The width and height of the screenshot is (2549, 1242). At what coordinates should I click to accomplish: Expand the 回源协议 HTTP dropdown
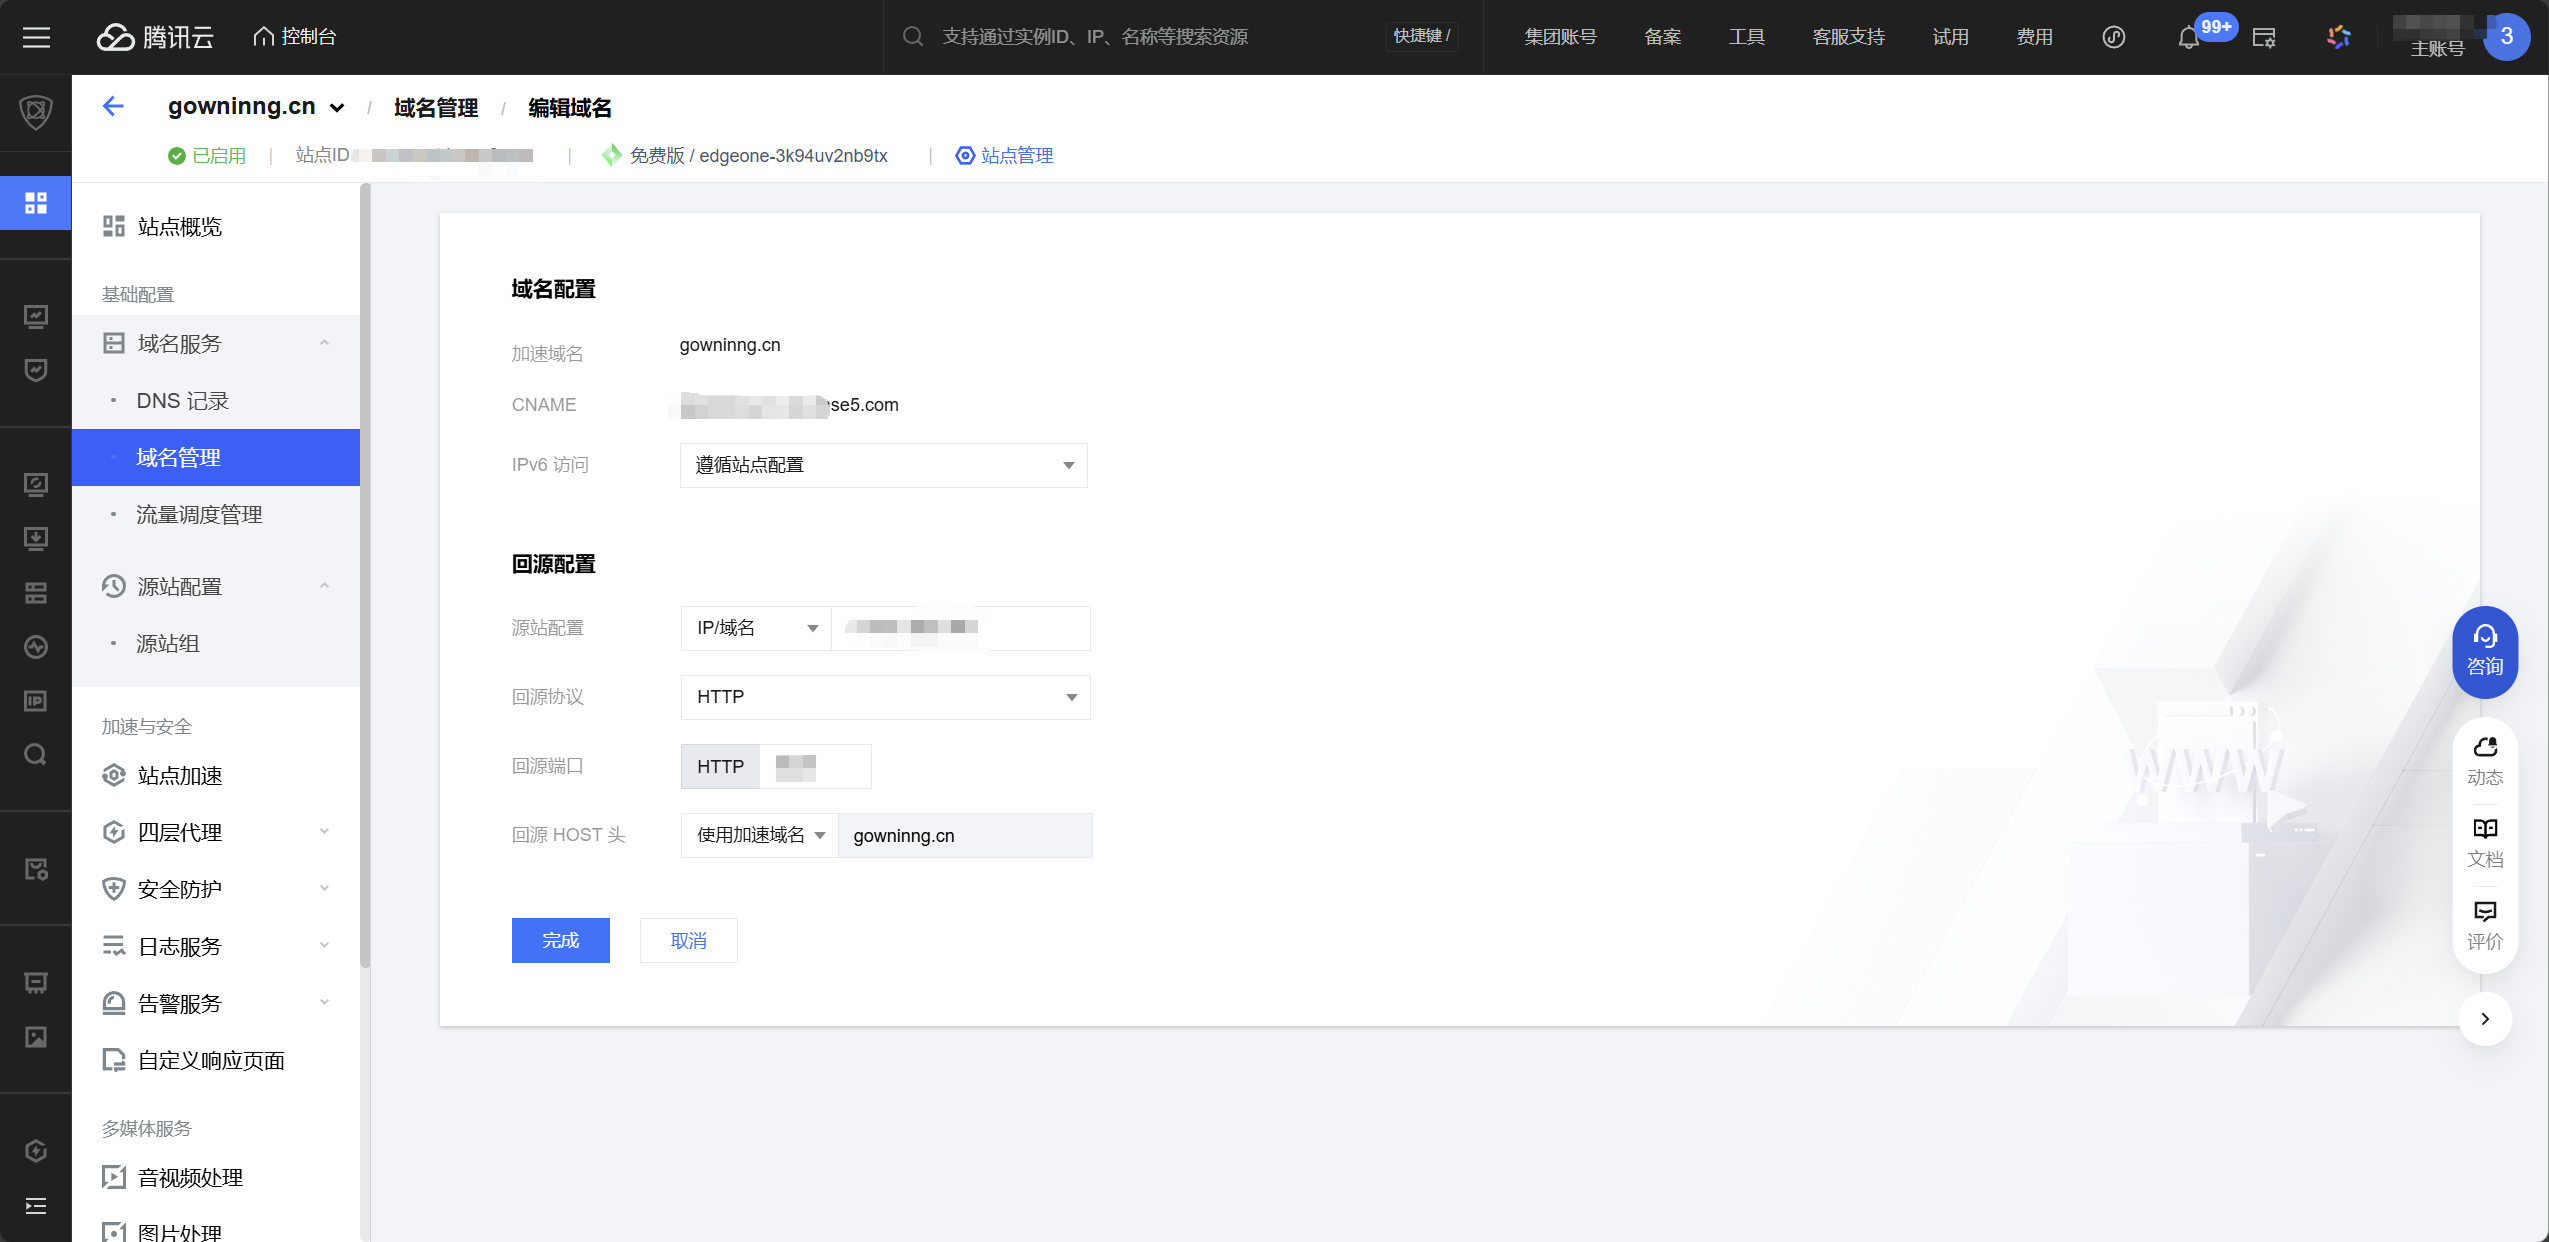click(x=882, y=697)
